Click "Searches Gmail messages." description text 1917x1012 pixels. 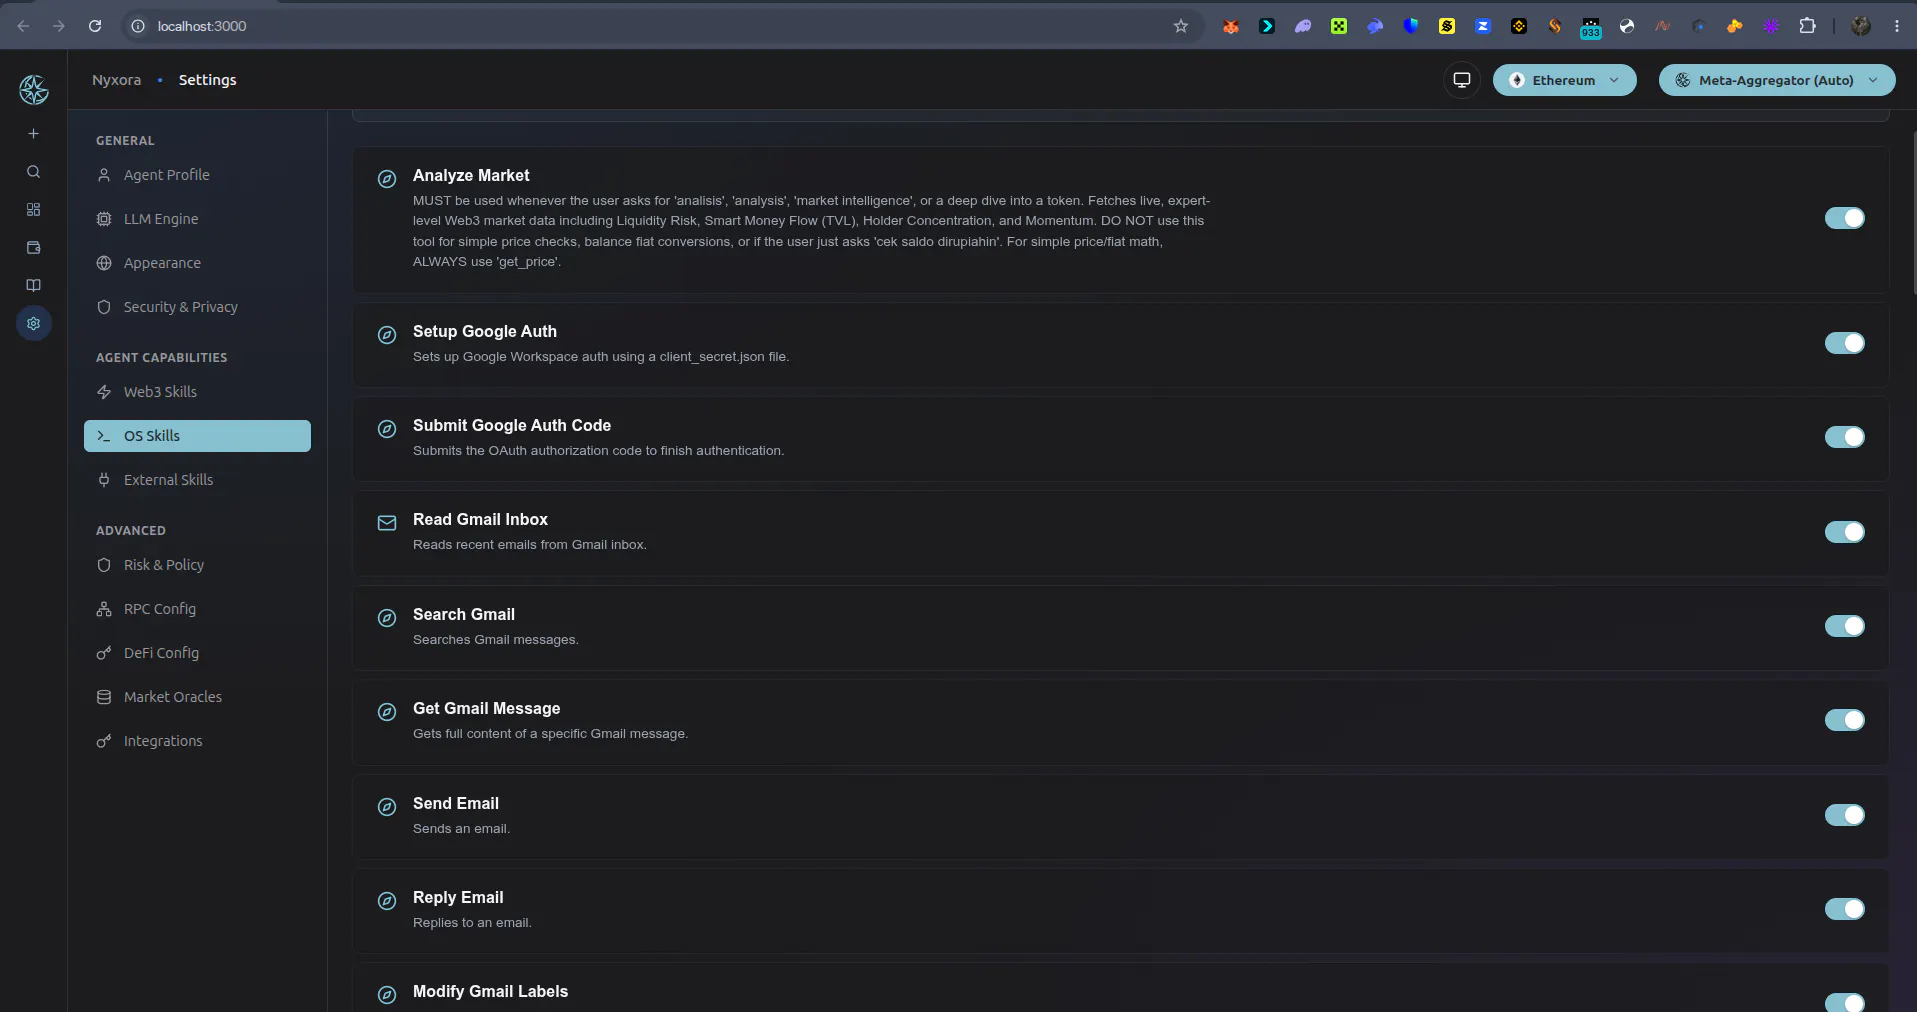(x=496, y=640)
